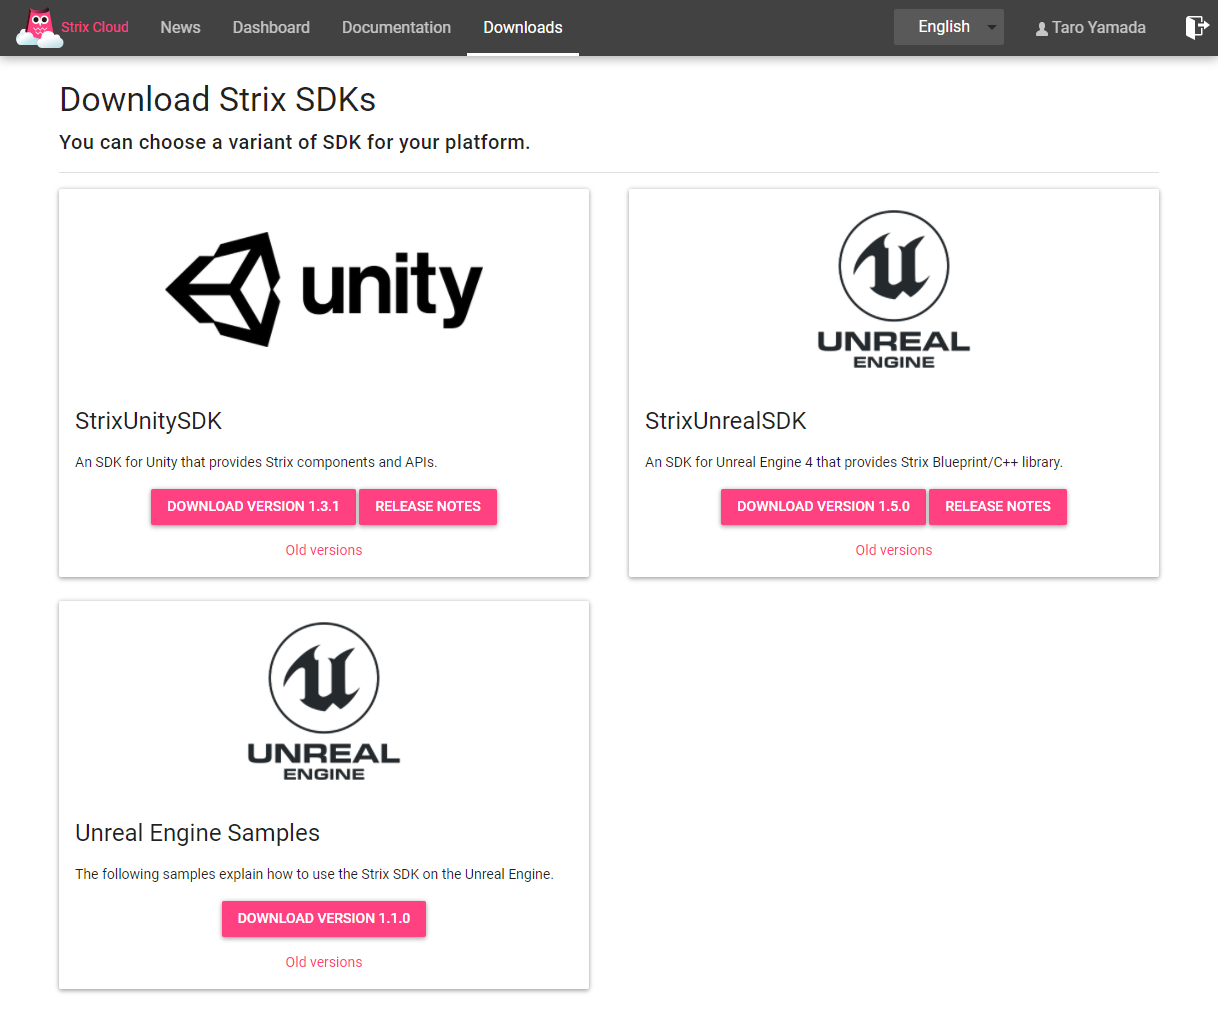Viewport: 1218px width, 1009px height.
Task: Click the Unreal Engine logo on the Samples card
Action: coord(323,700)
